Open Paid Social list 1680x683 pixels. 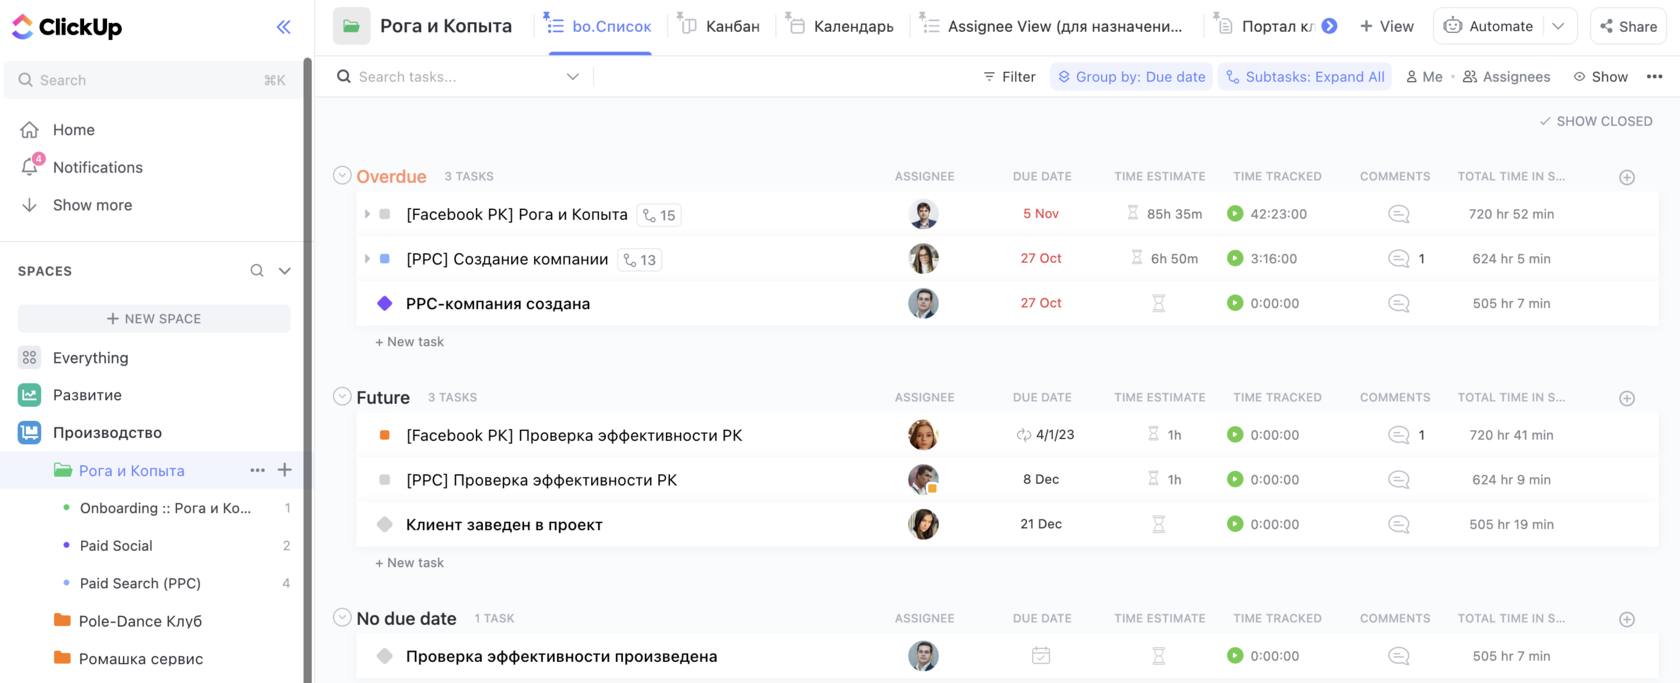point(116,546)
